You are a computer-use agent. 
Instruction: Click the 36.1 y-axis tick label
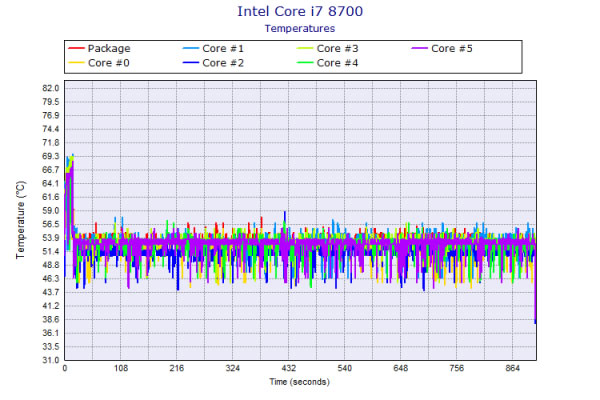coord(51,333)
